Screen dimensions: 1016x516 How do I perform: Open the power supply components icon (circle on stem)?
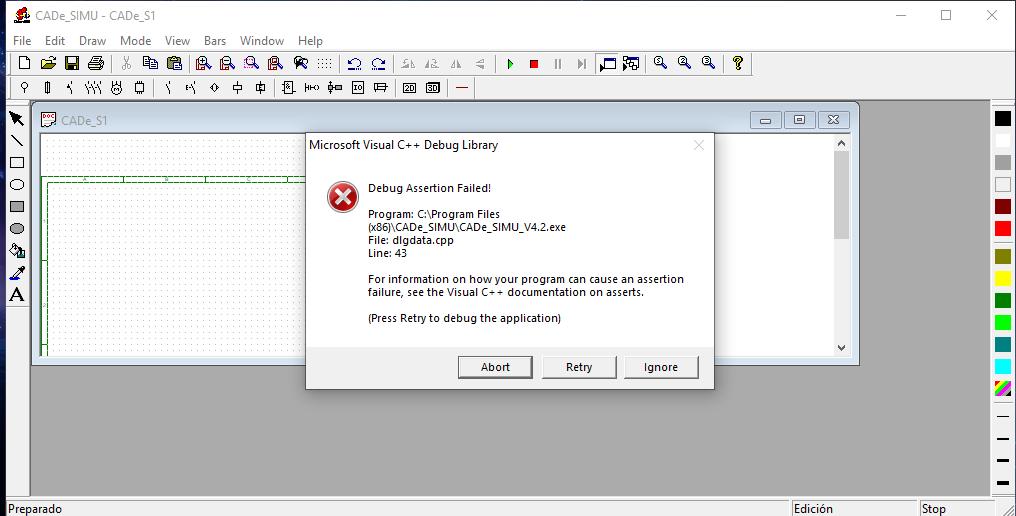coord(25,88)
